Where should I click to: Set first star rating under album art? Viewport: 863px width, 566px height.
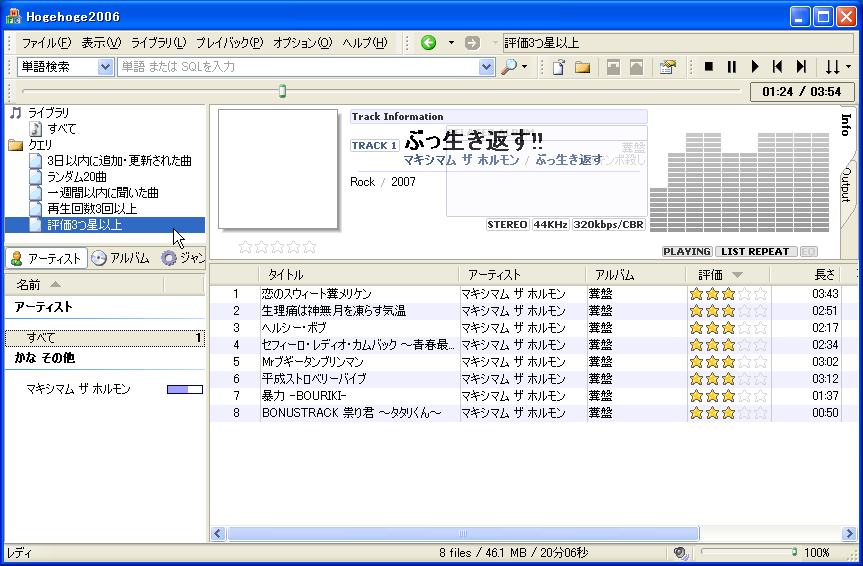point(245,247)
